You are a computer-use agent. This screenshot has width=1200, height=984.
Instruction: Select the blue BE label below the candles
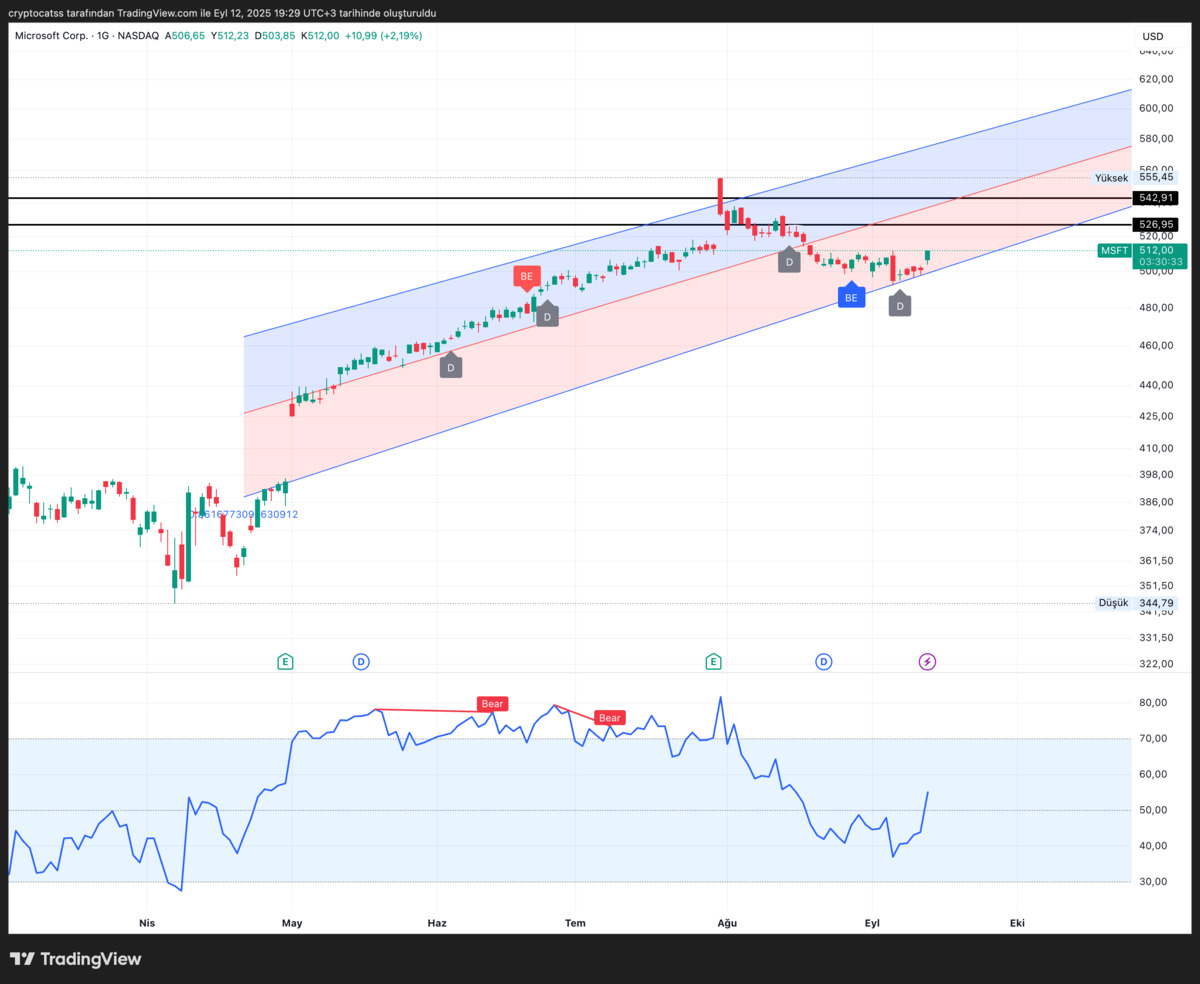[x=851, y=296]
